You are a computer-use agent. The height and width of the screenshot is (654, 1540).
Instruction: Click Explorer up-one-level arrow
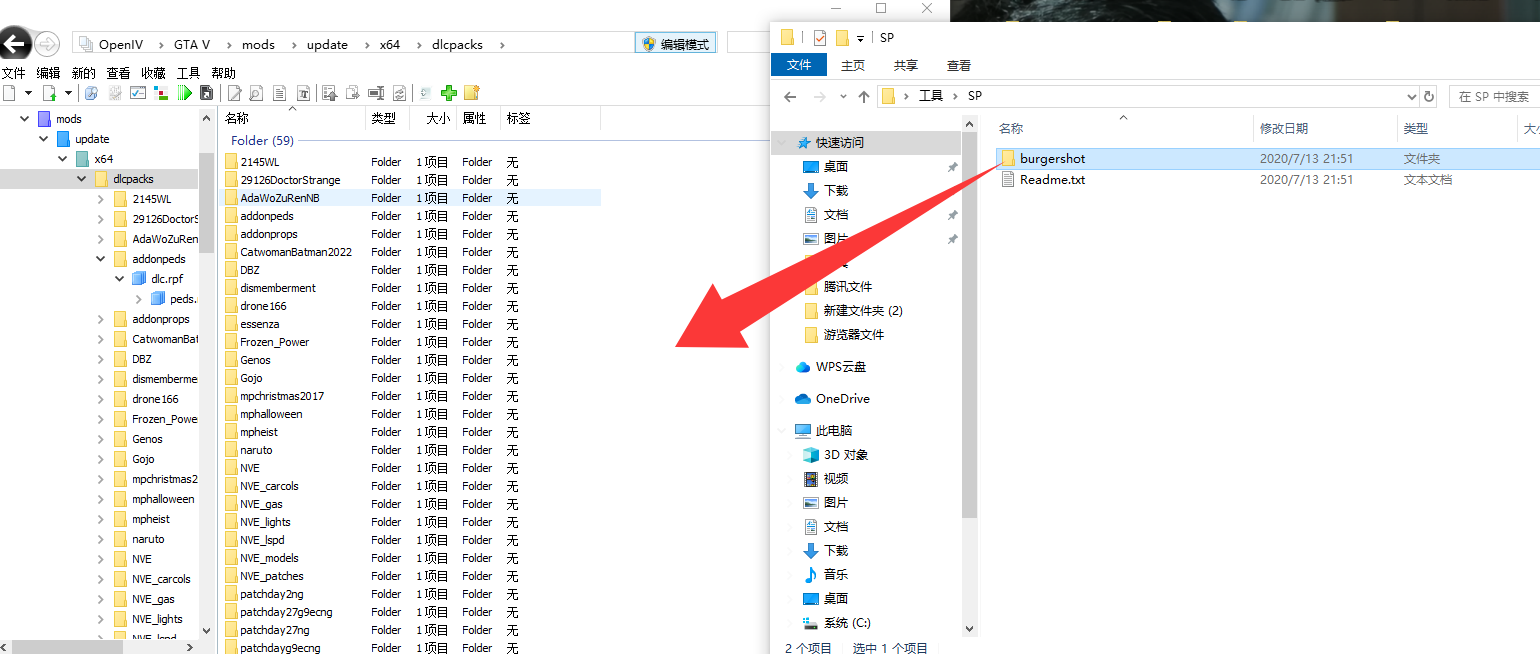(x=863, y=96)
